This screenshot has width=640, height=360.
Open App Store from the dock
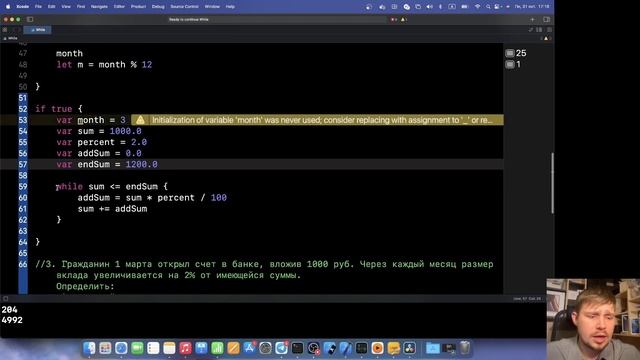[249, 348]
